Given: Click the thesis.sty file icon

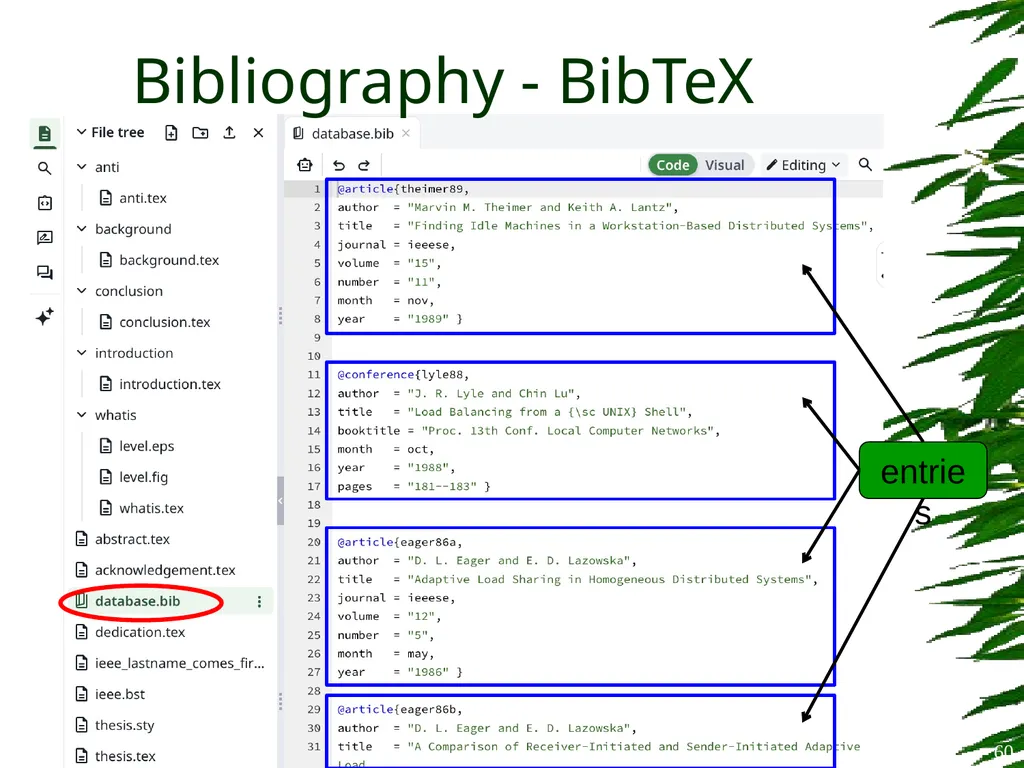Looking at the screenshot, I should [82, 725].
